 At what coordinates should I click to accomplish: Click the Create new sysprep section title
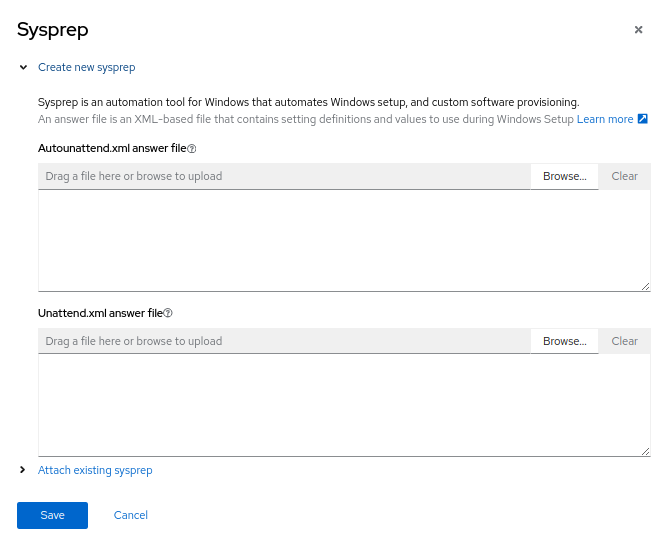pyautogui.click(x=86, y=67)
